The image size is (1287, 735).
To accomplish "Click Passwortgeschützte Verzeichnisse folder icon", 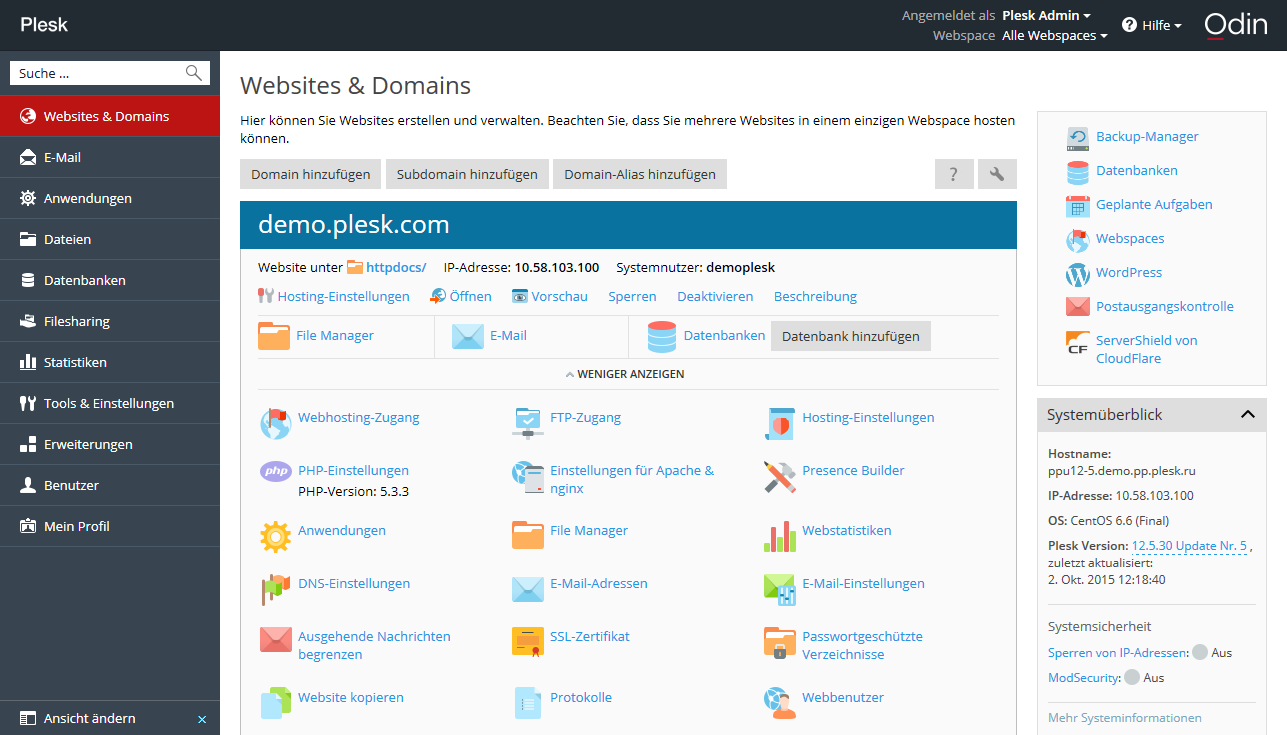I will [779, 642].
